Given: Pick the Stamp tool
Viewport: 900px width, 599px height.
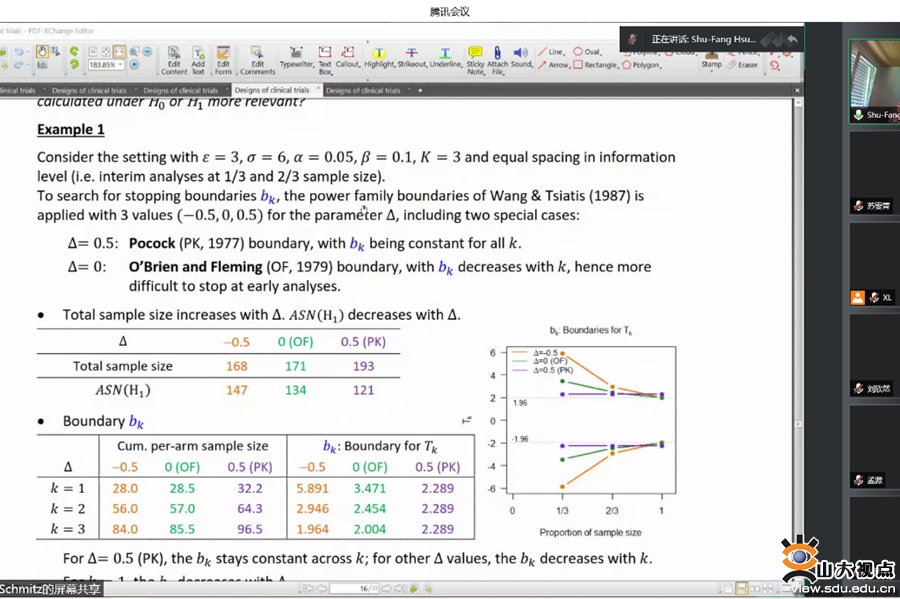Looking at the screenshot, I should coord(711,60).
